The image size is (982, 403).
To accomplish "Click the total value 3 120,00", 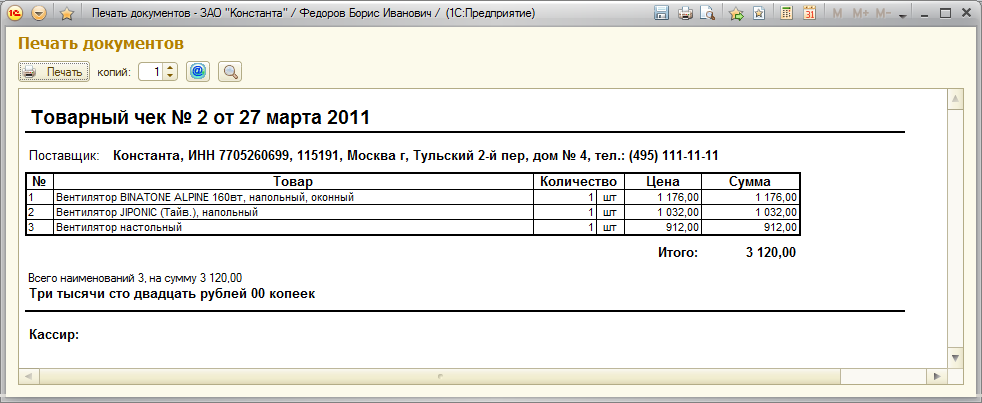I will pos(771,253).
